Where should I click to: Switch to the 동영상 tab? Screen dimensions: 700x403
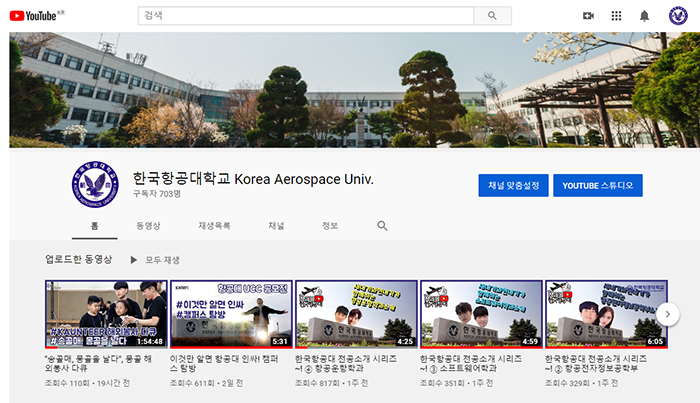click(x=148, y=226)
